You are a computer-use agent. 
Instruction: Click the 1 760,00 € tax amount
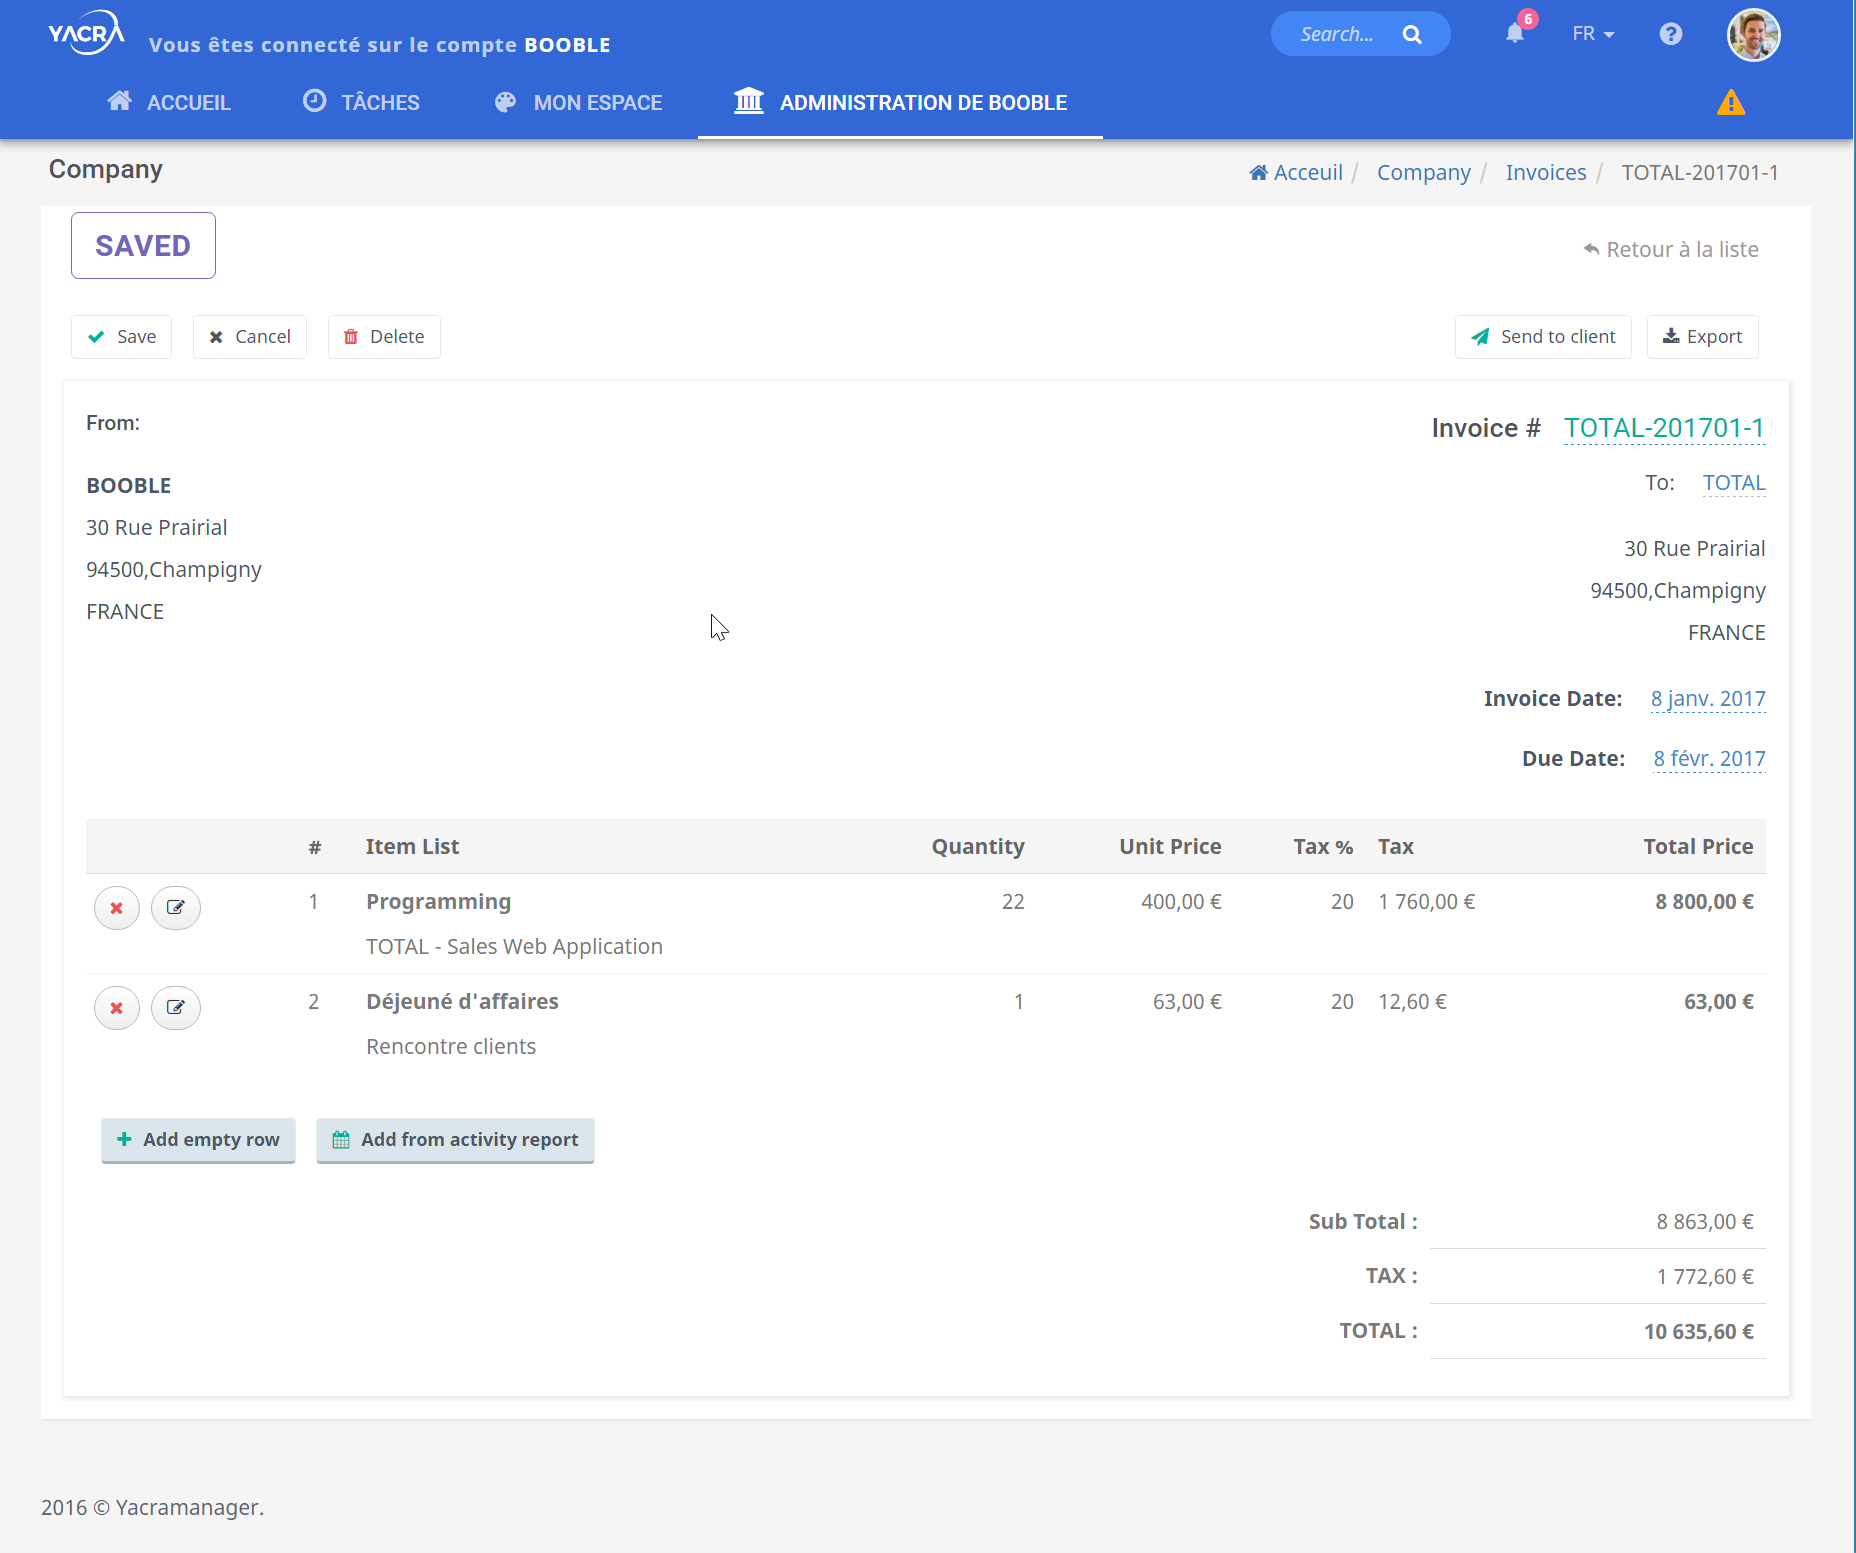tap(1427, 902)
